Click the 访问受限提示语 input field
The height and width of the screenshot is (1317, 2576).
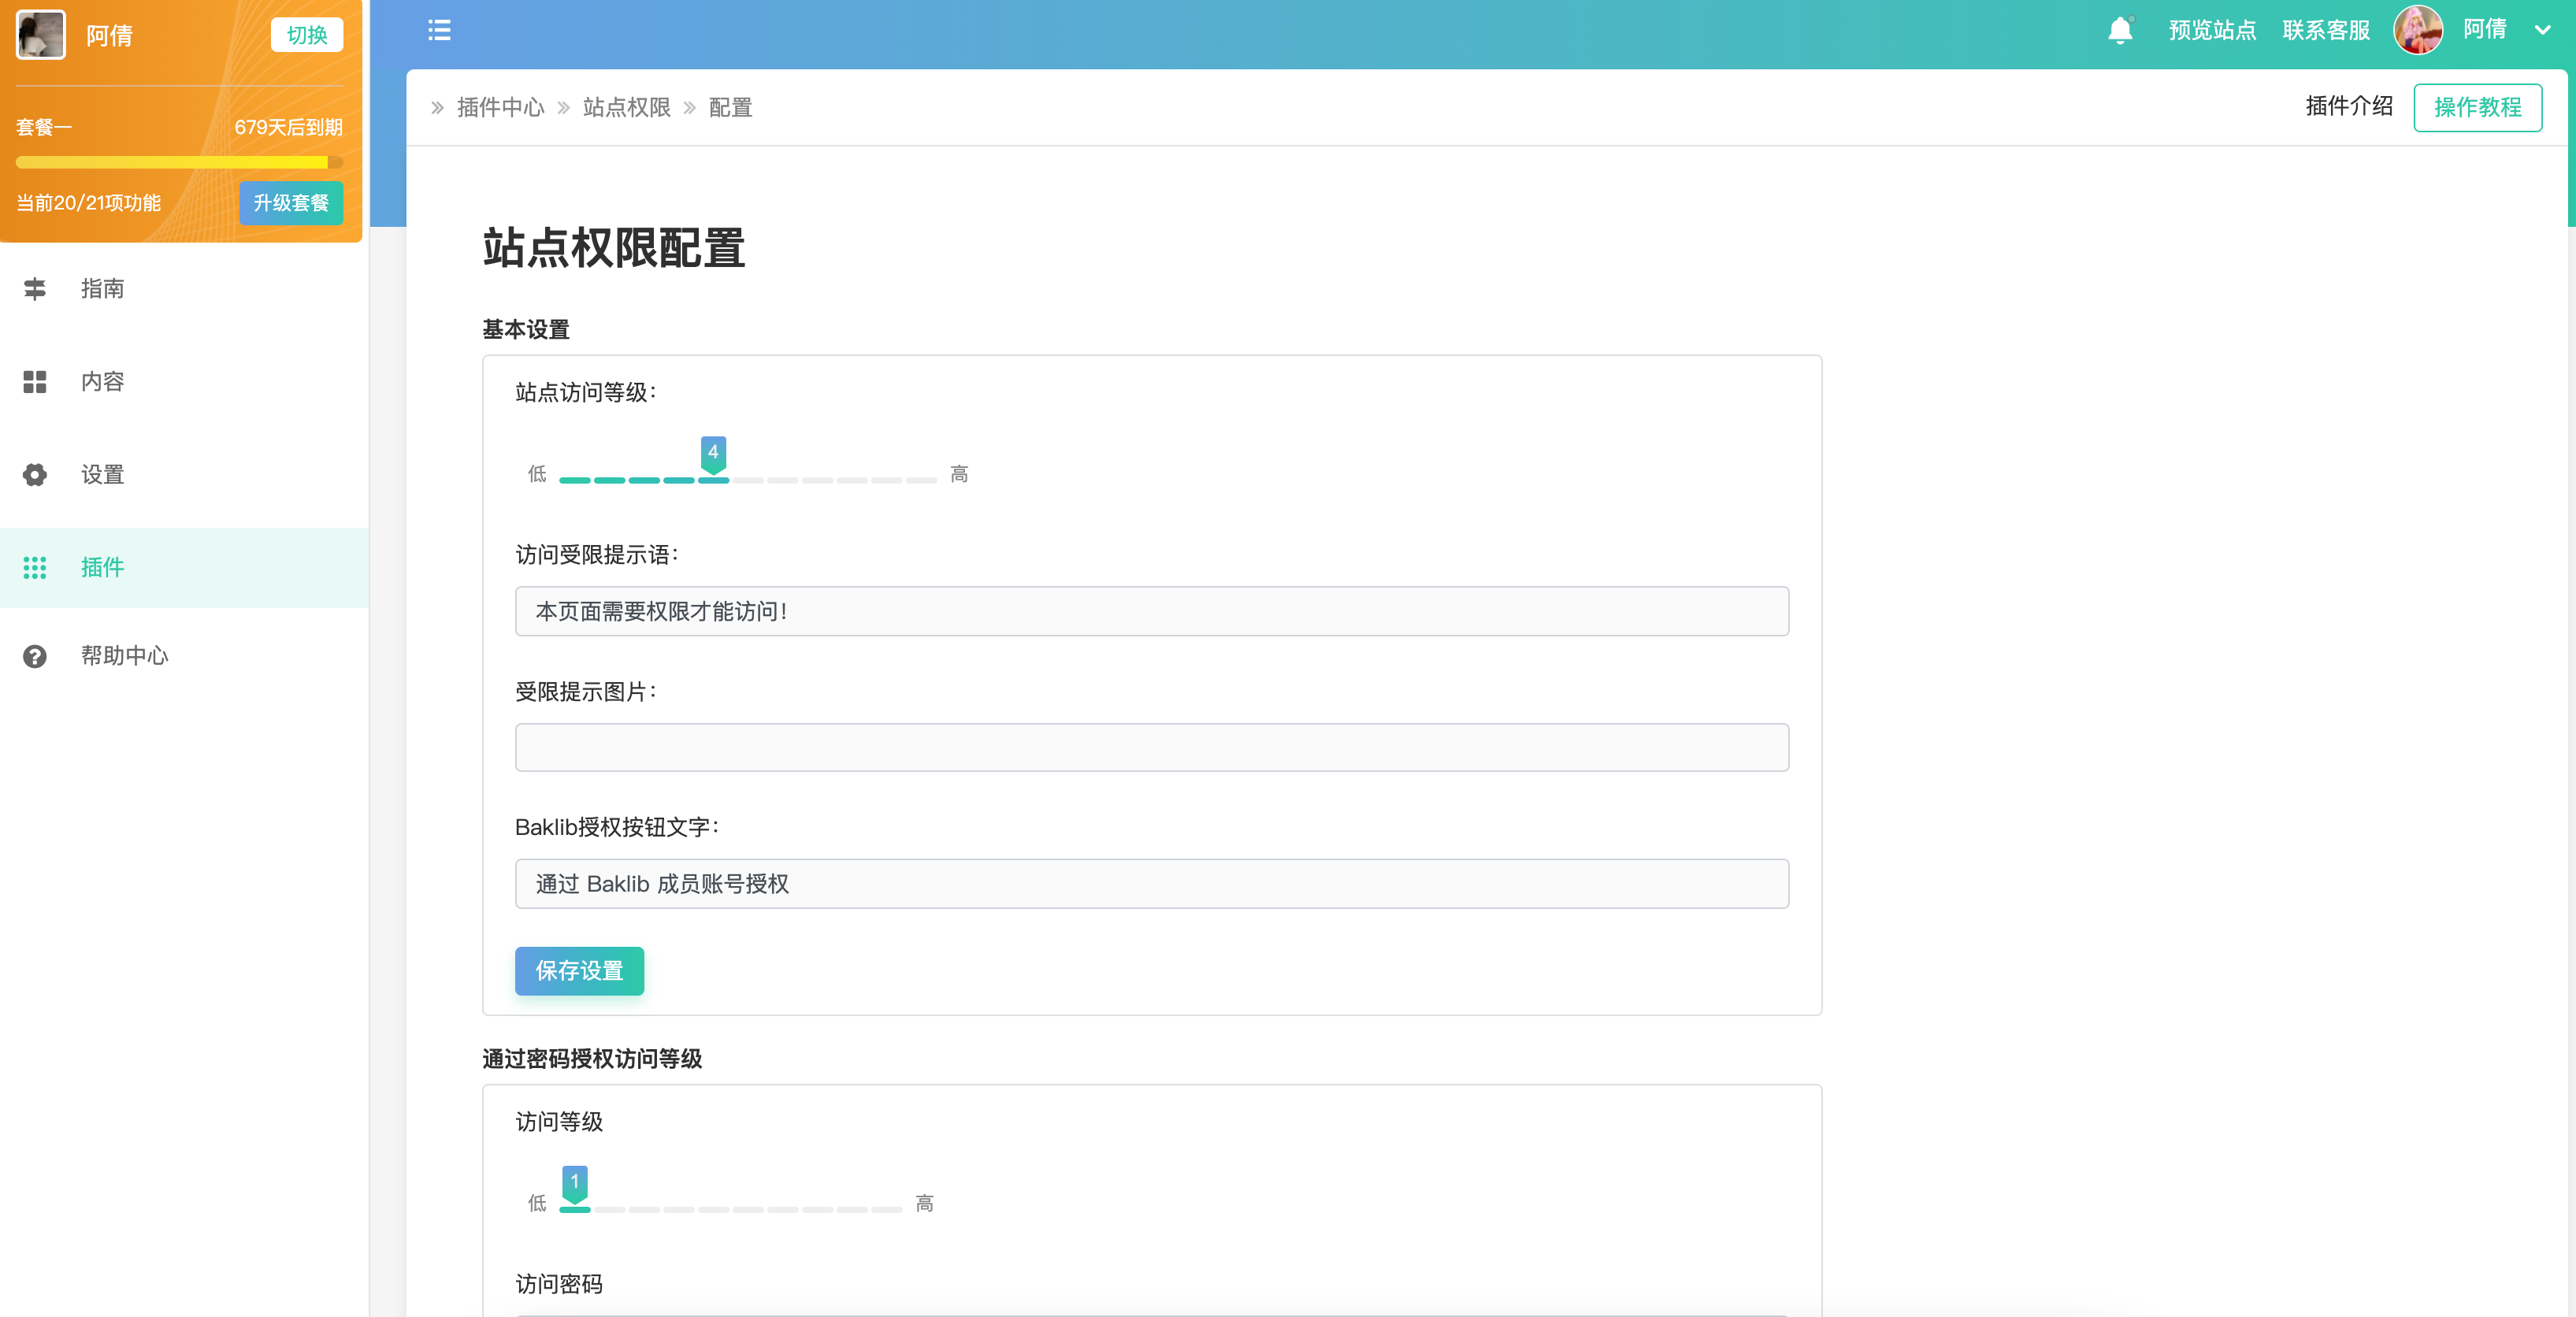tap(1151, 611)
